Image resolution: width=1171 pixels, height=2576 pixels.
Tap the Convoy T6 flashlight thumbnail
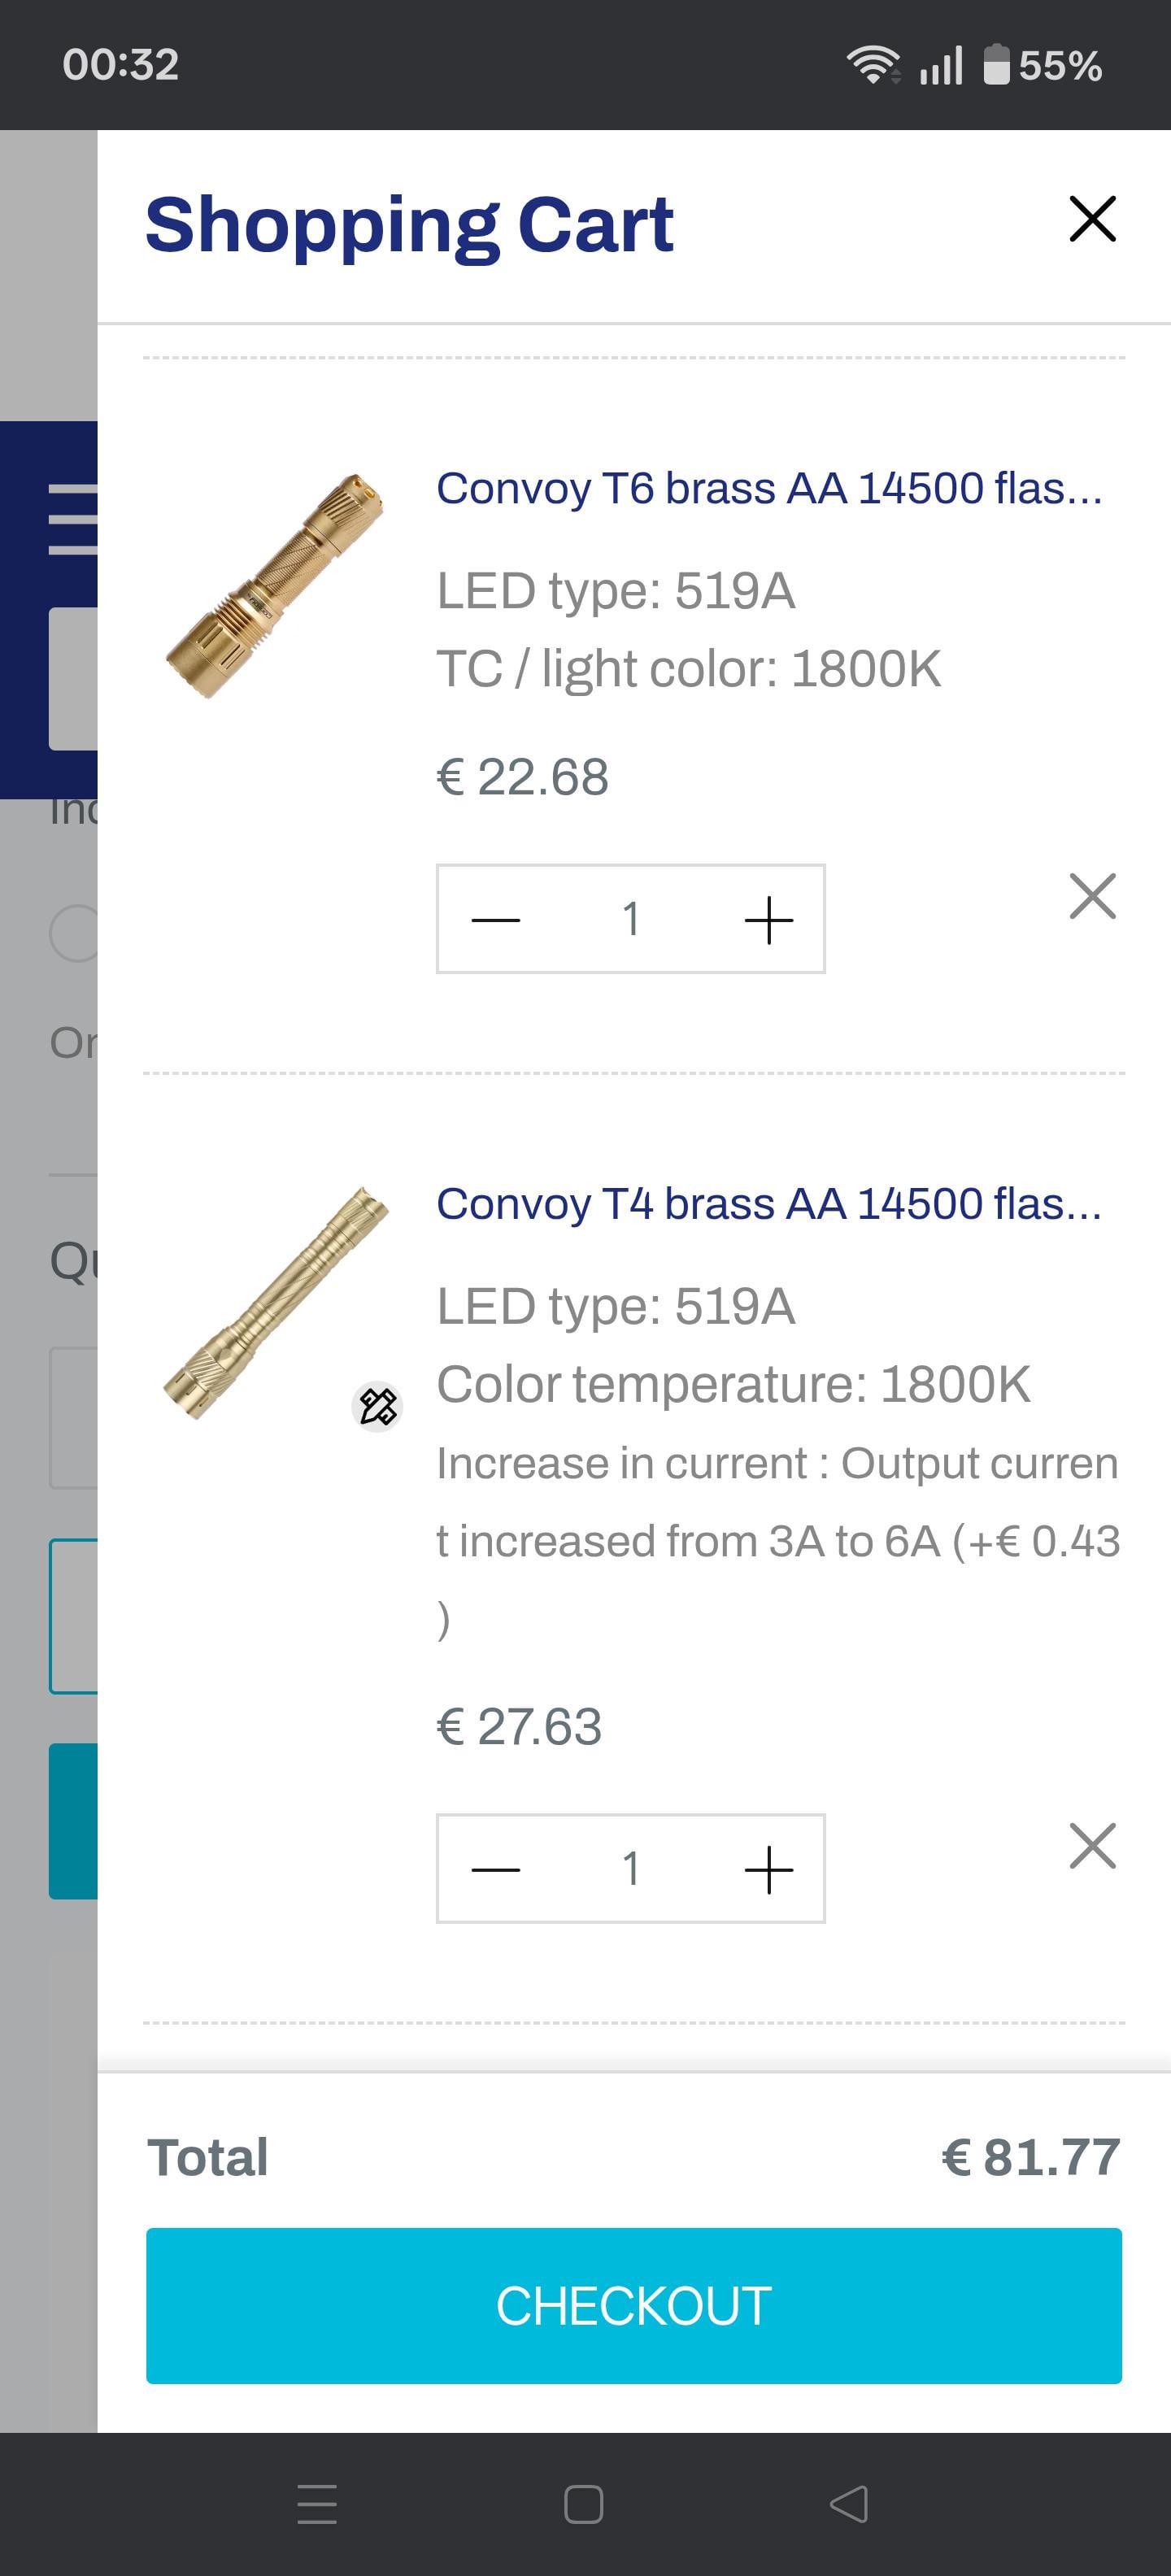tap(276, 587)
